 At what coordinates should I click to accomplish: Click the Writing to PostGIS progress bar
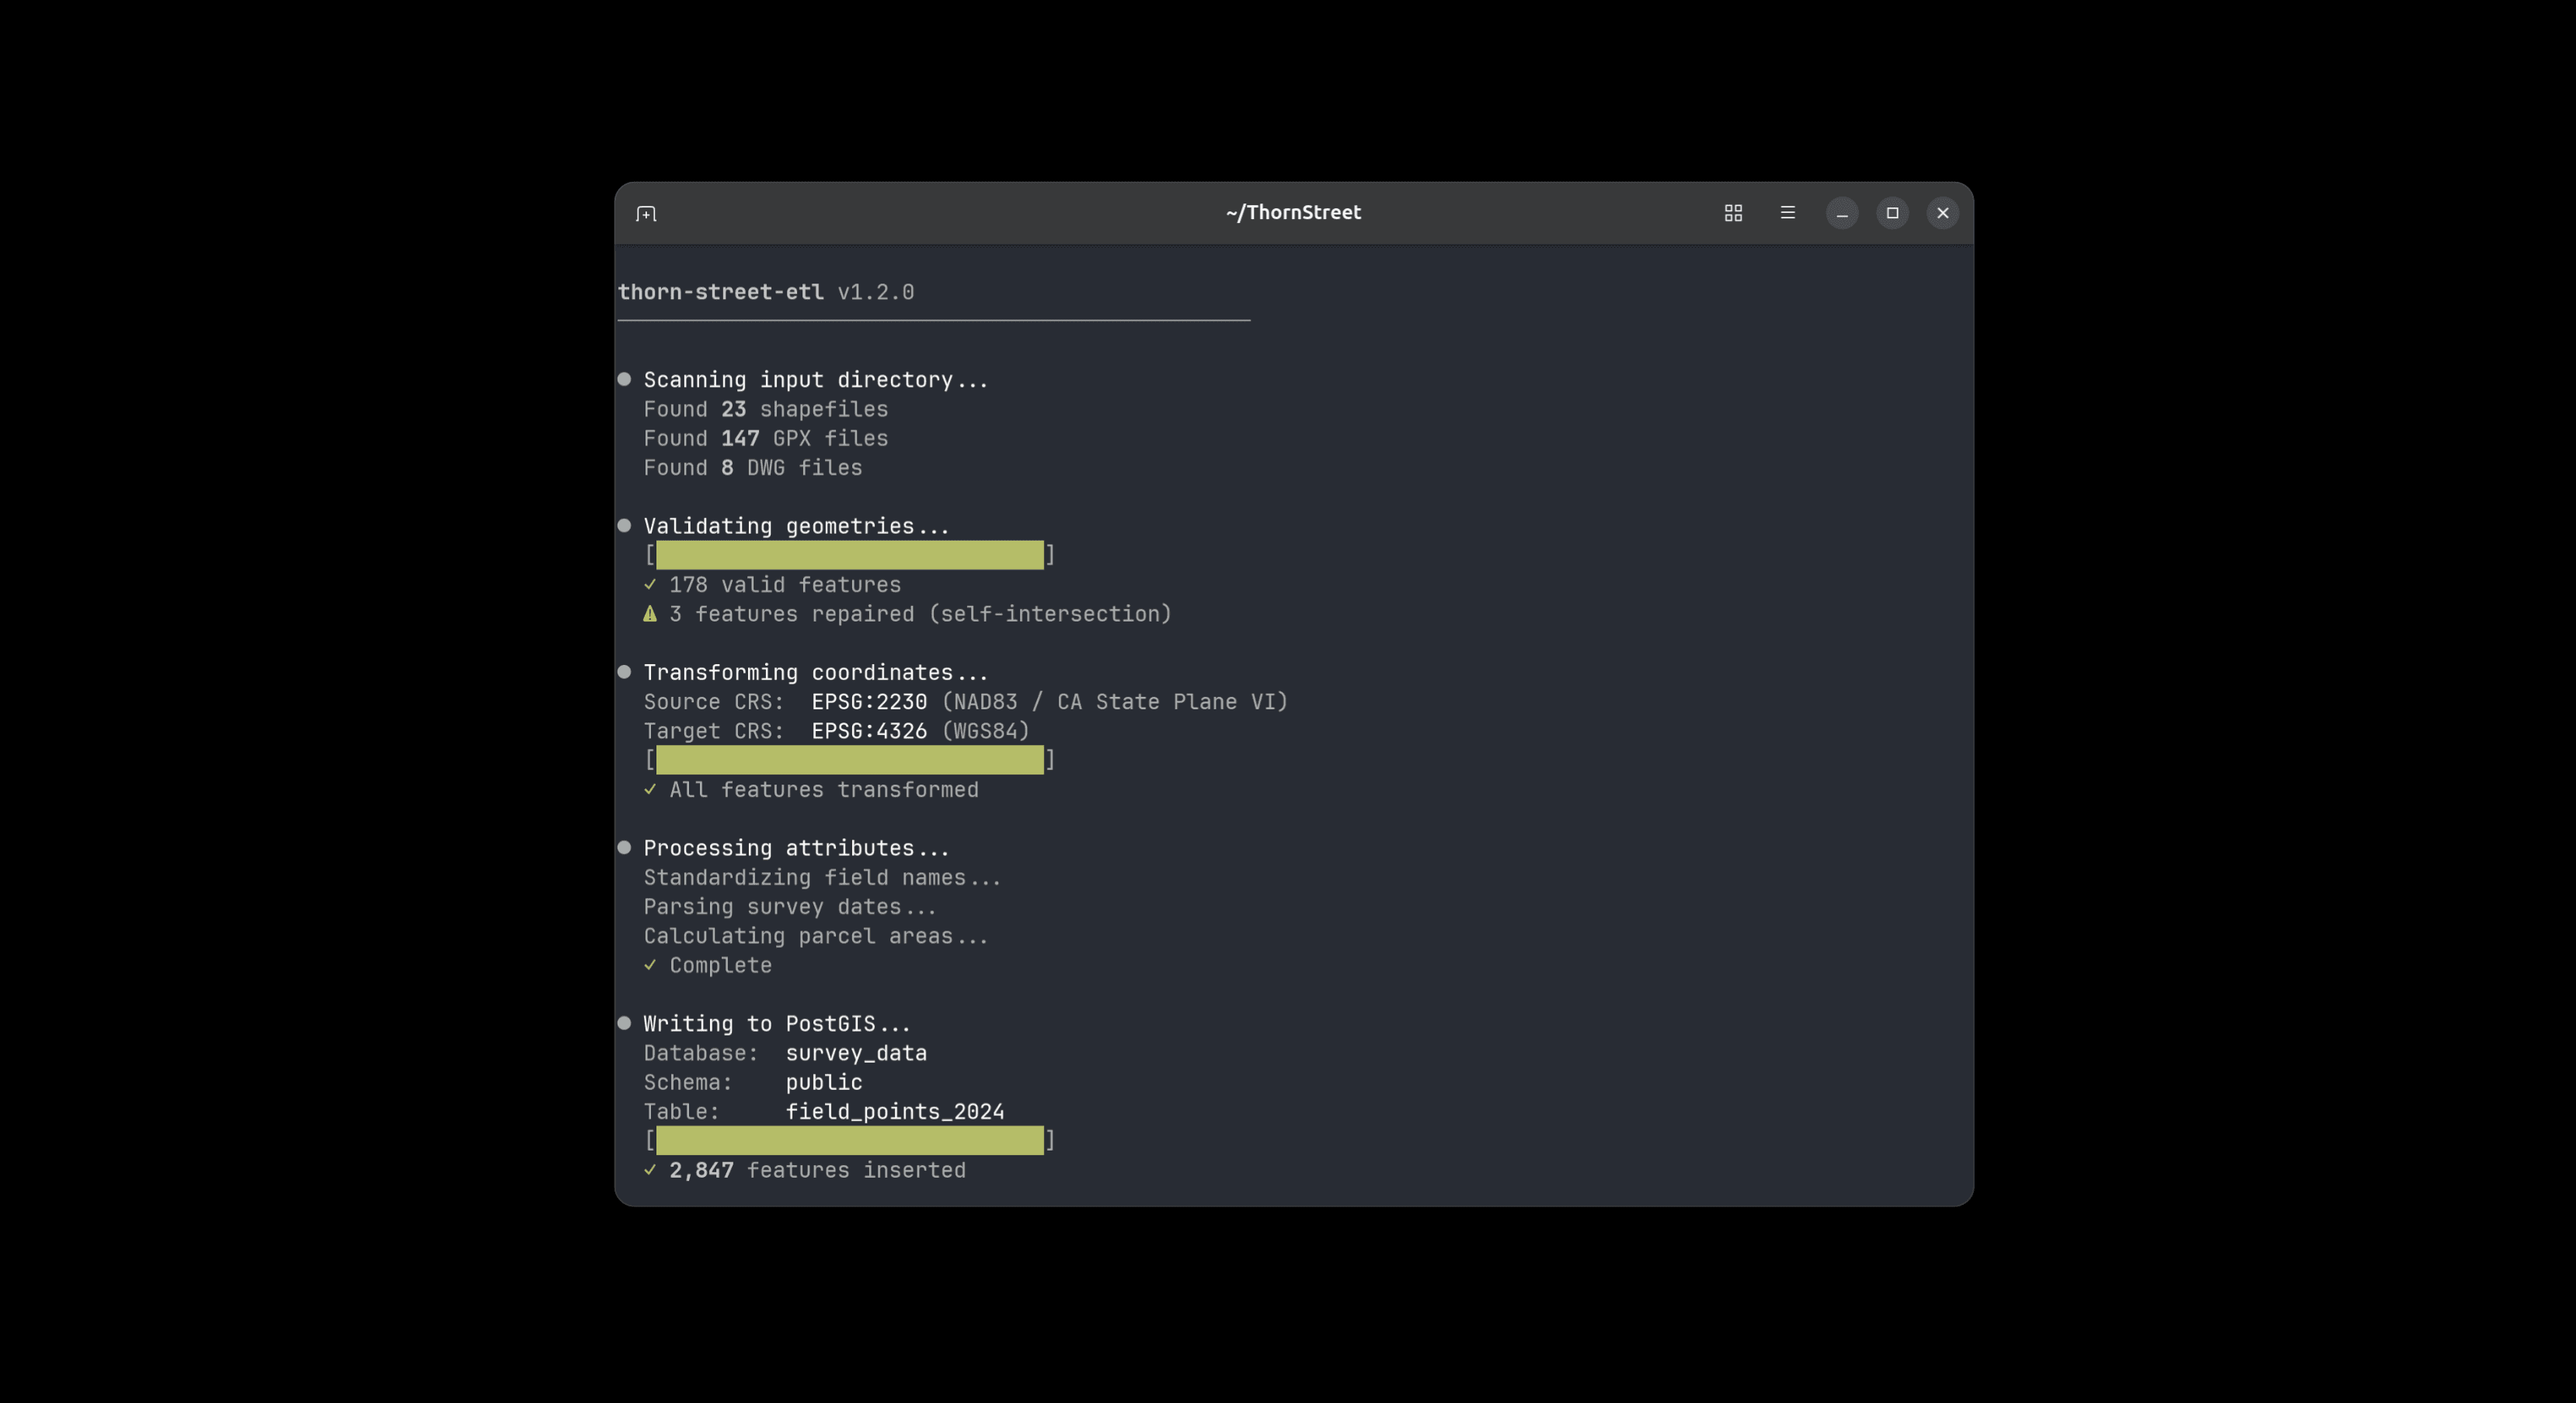849,1140
